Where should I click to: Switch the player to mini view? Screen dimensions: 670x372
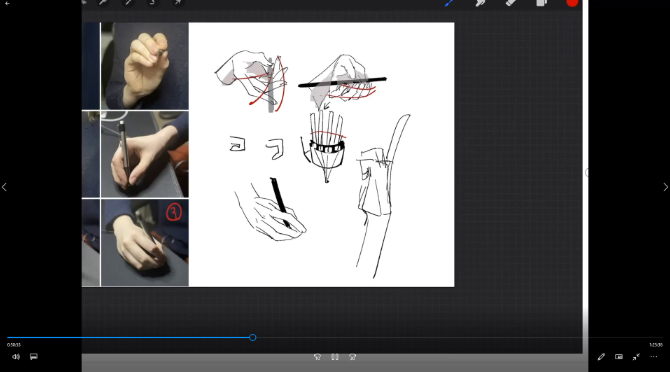(x=619, y=357)
